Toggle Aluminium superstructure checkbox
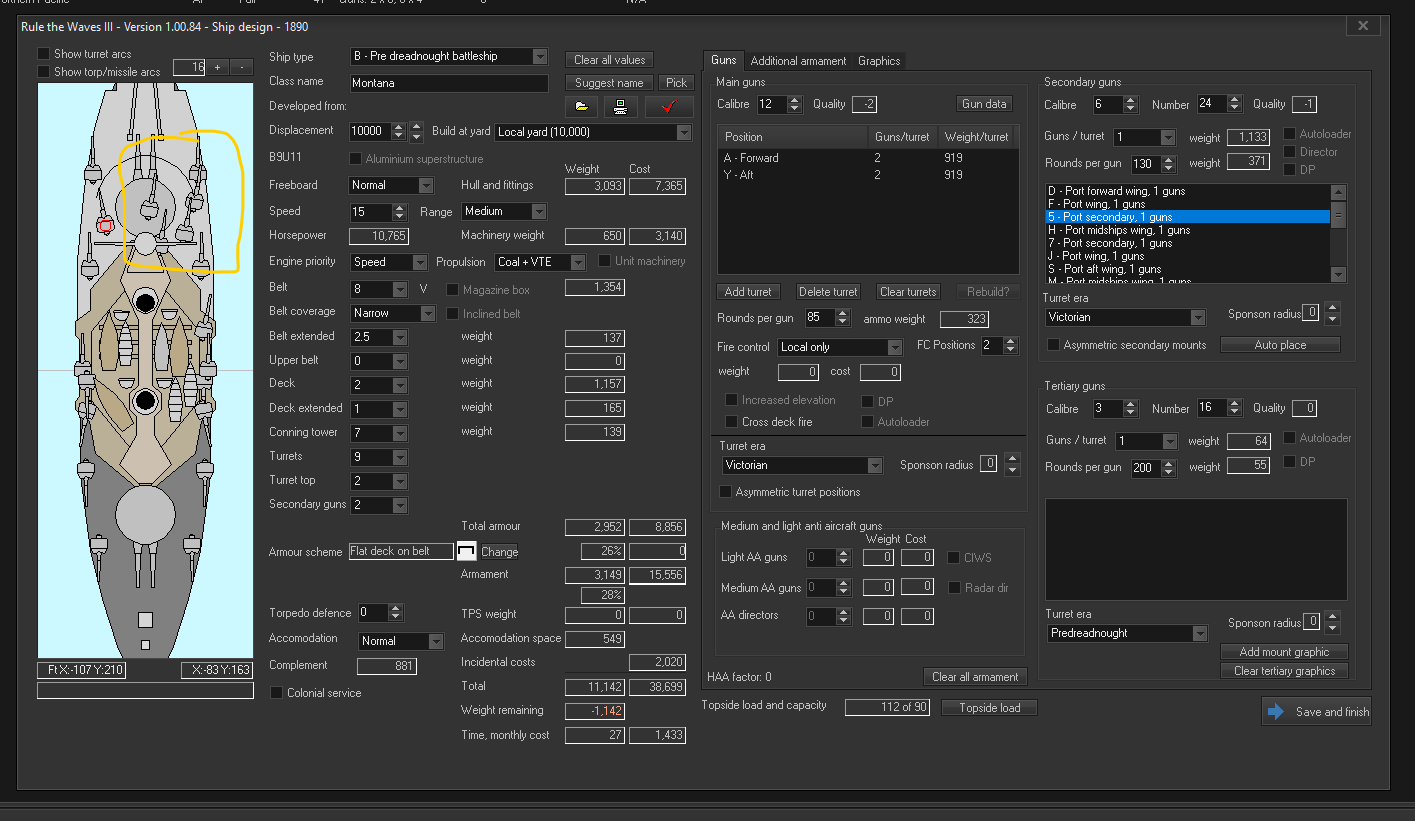 click(x=355, y=159)
